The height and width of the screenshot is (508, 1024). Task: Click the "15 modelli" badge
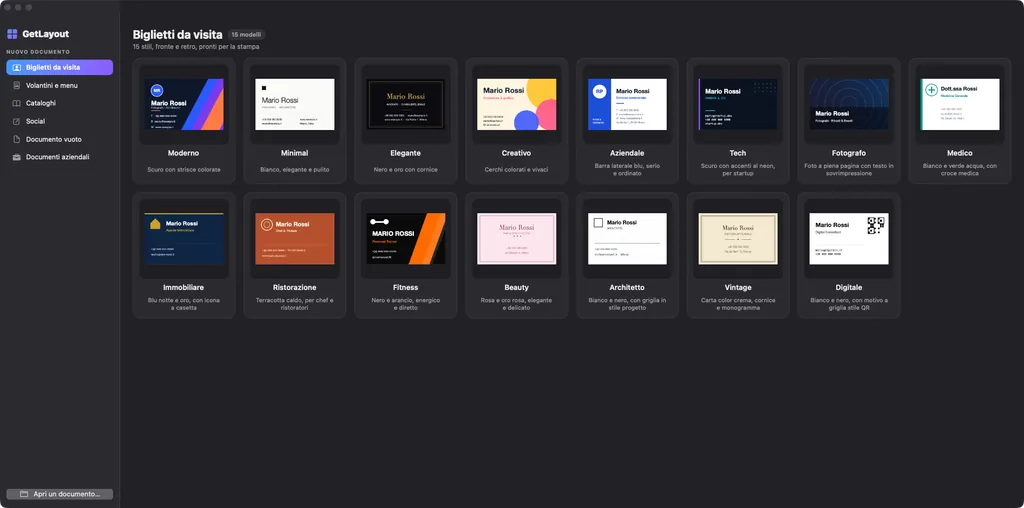pos(246,35)
